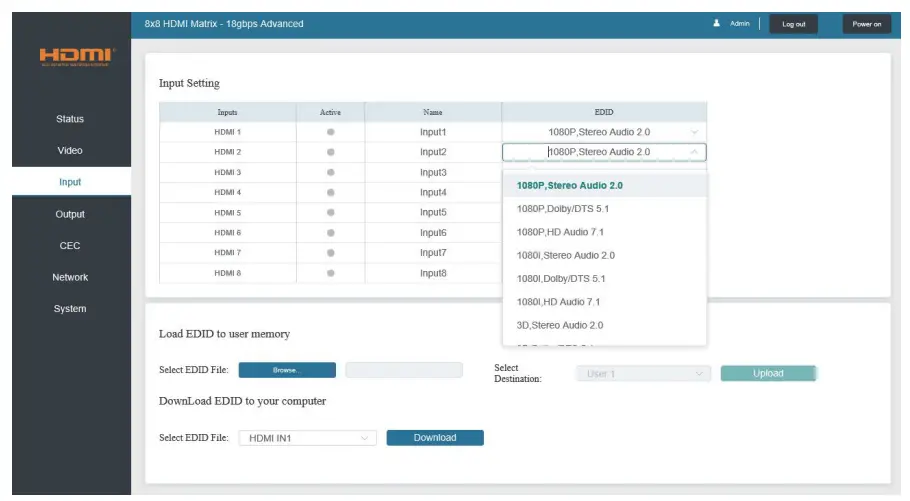Open the HDMI IN1 EDID file dropdown
The width and height of the screenshot is (910, 501).
(x=308, y=438)
